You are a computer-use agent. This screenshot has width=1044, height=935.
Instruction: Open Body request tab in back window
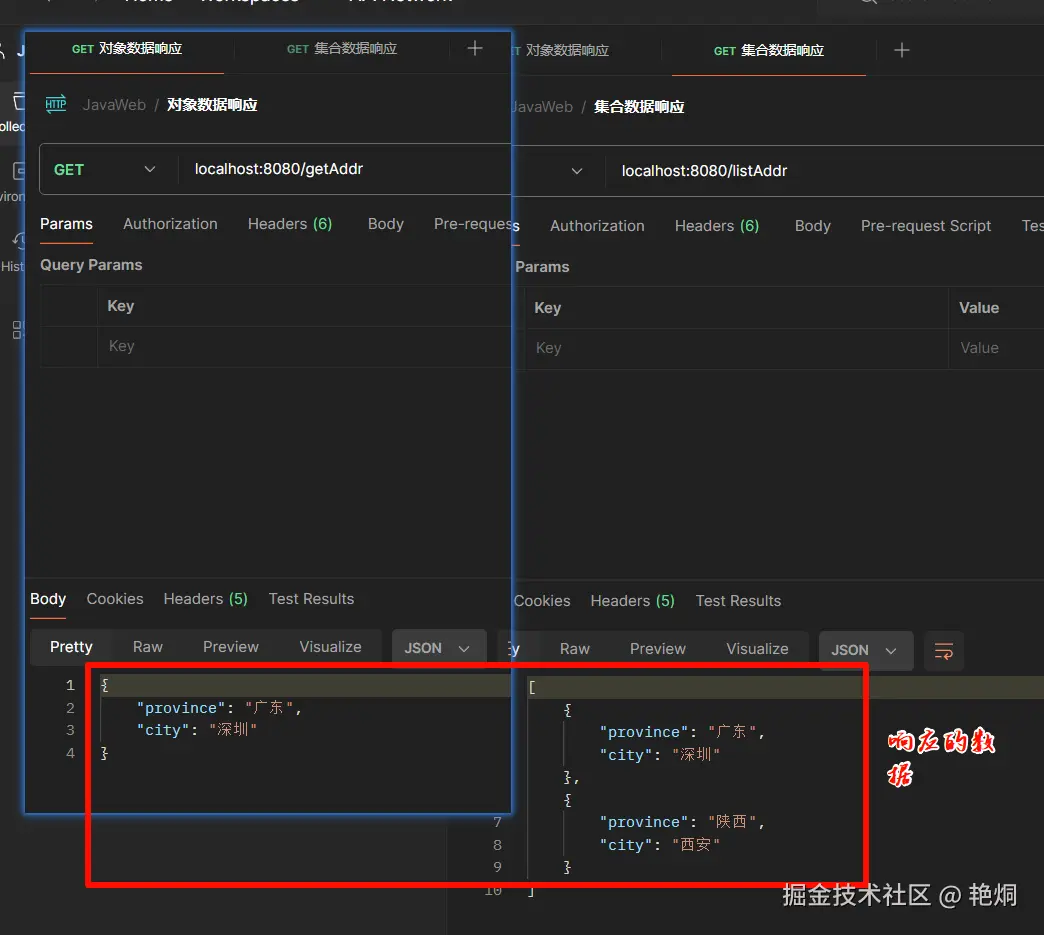pos(813,226)
